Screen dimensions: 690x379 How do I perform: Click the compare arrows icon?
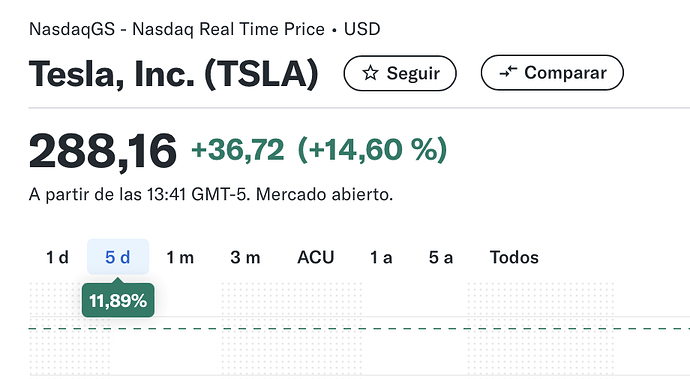point(508,72)
